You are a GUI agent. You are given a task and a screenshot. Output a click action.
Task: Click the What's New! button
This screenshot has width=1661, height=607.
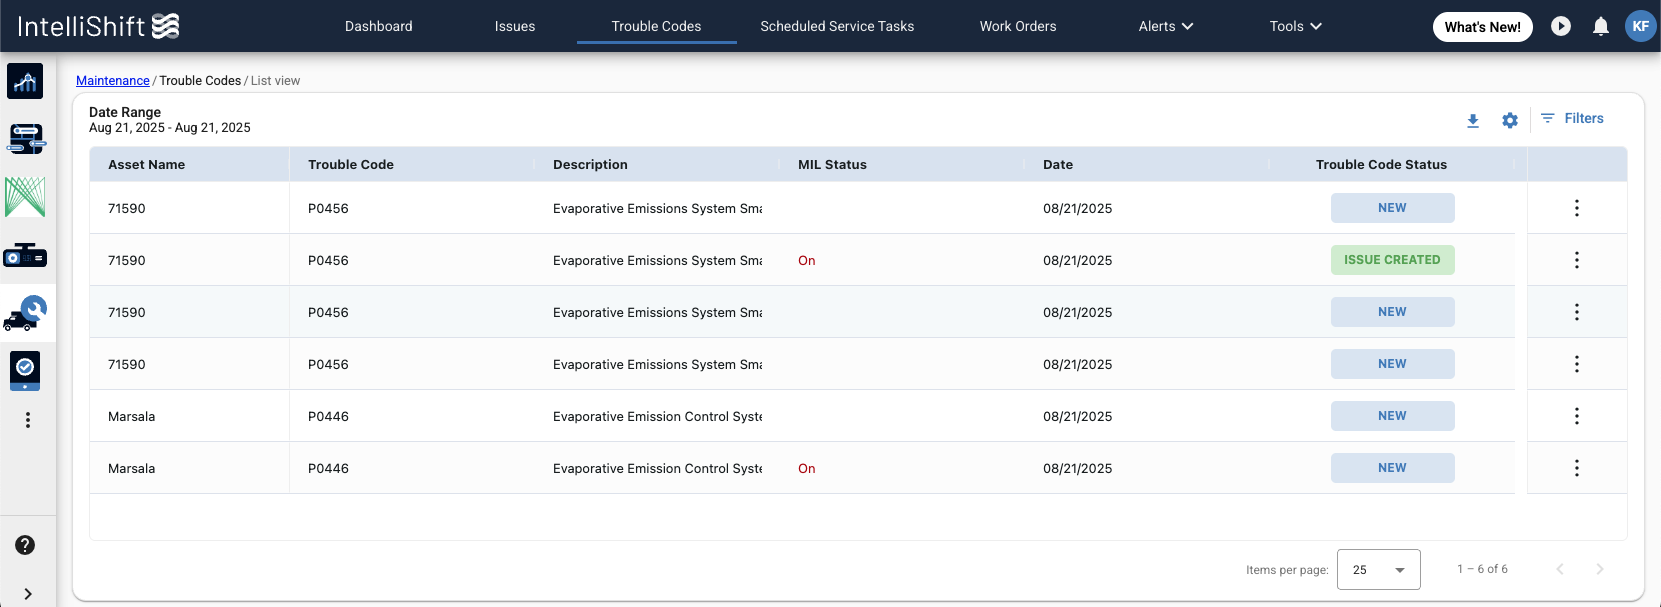pyautogui.click(x=1482, y=27)
